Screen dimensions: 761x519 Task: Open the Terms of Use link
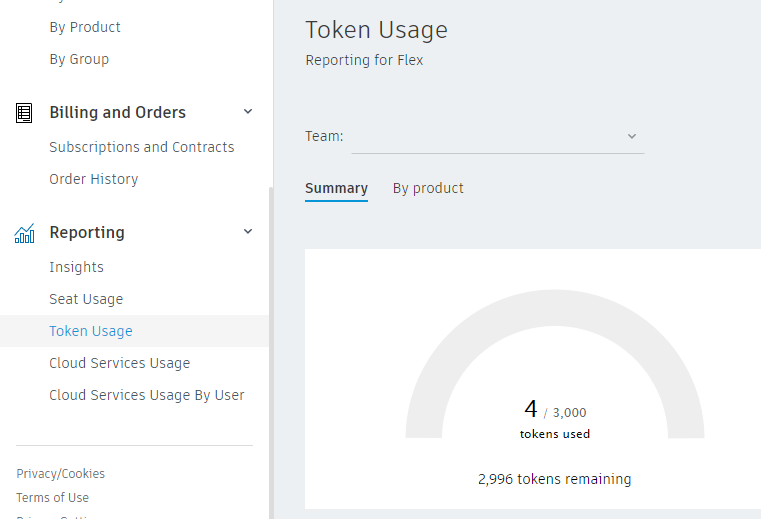52,498
